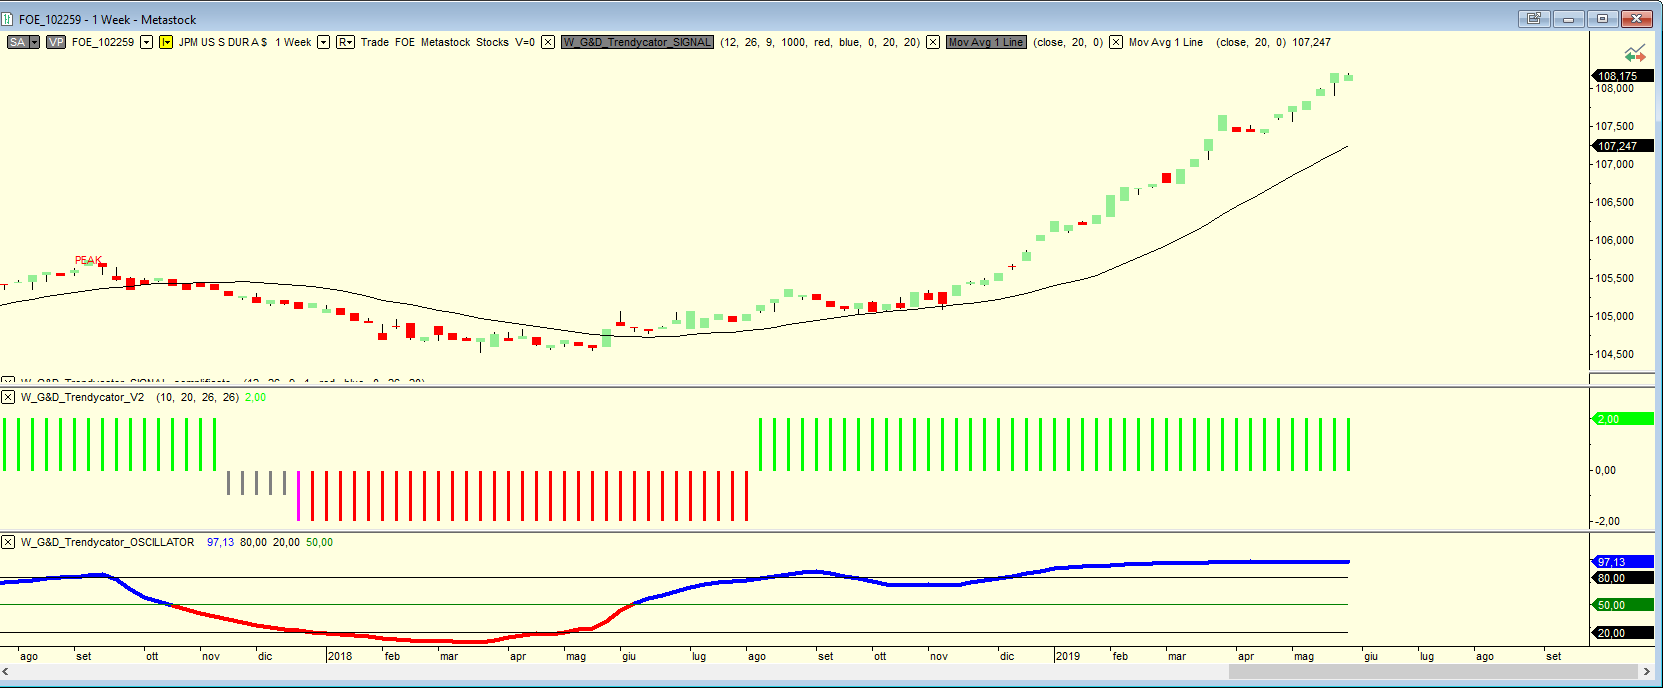Viewport: 1663px width, 688px height.
Task: Click the green 2,00 value marker on axis
Action: [1621, 419]
